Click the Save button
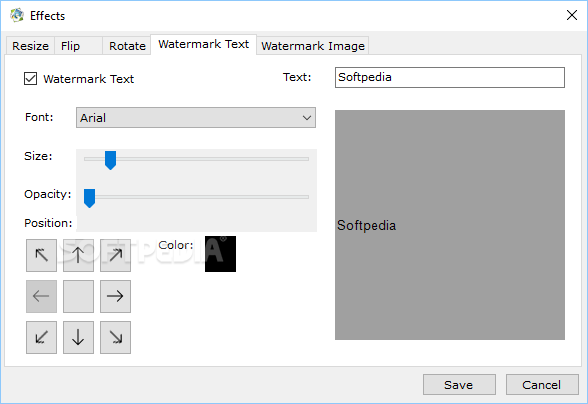 point(459,384)
